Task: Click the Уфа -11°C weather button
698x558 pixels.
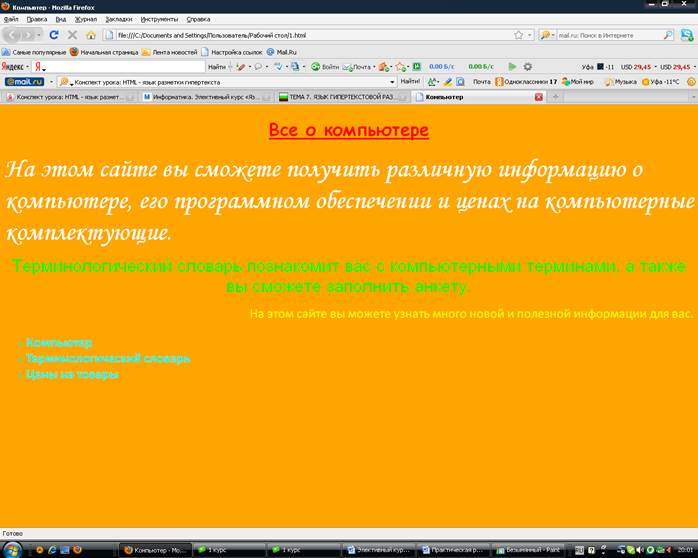Action: pyautogui.click(x=661, y=82)
